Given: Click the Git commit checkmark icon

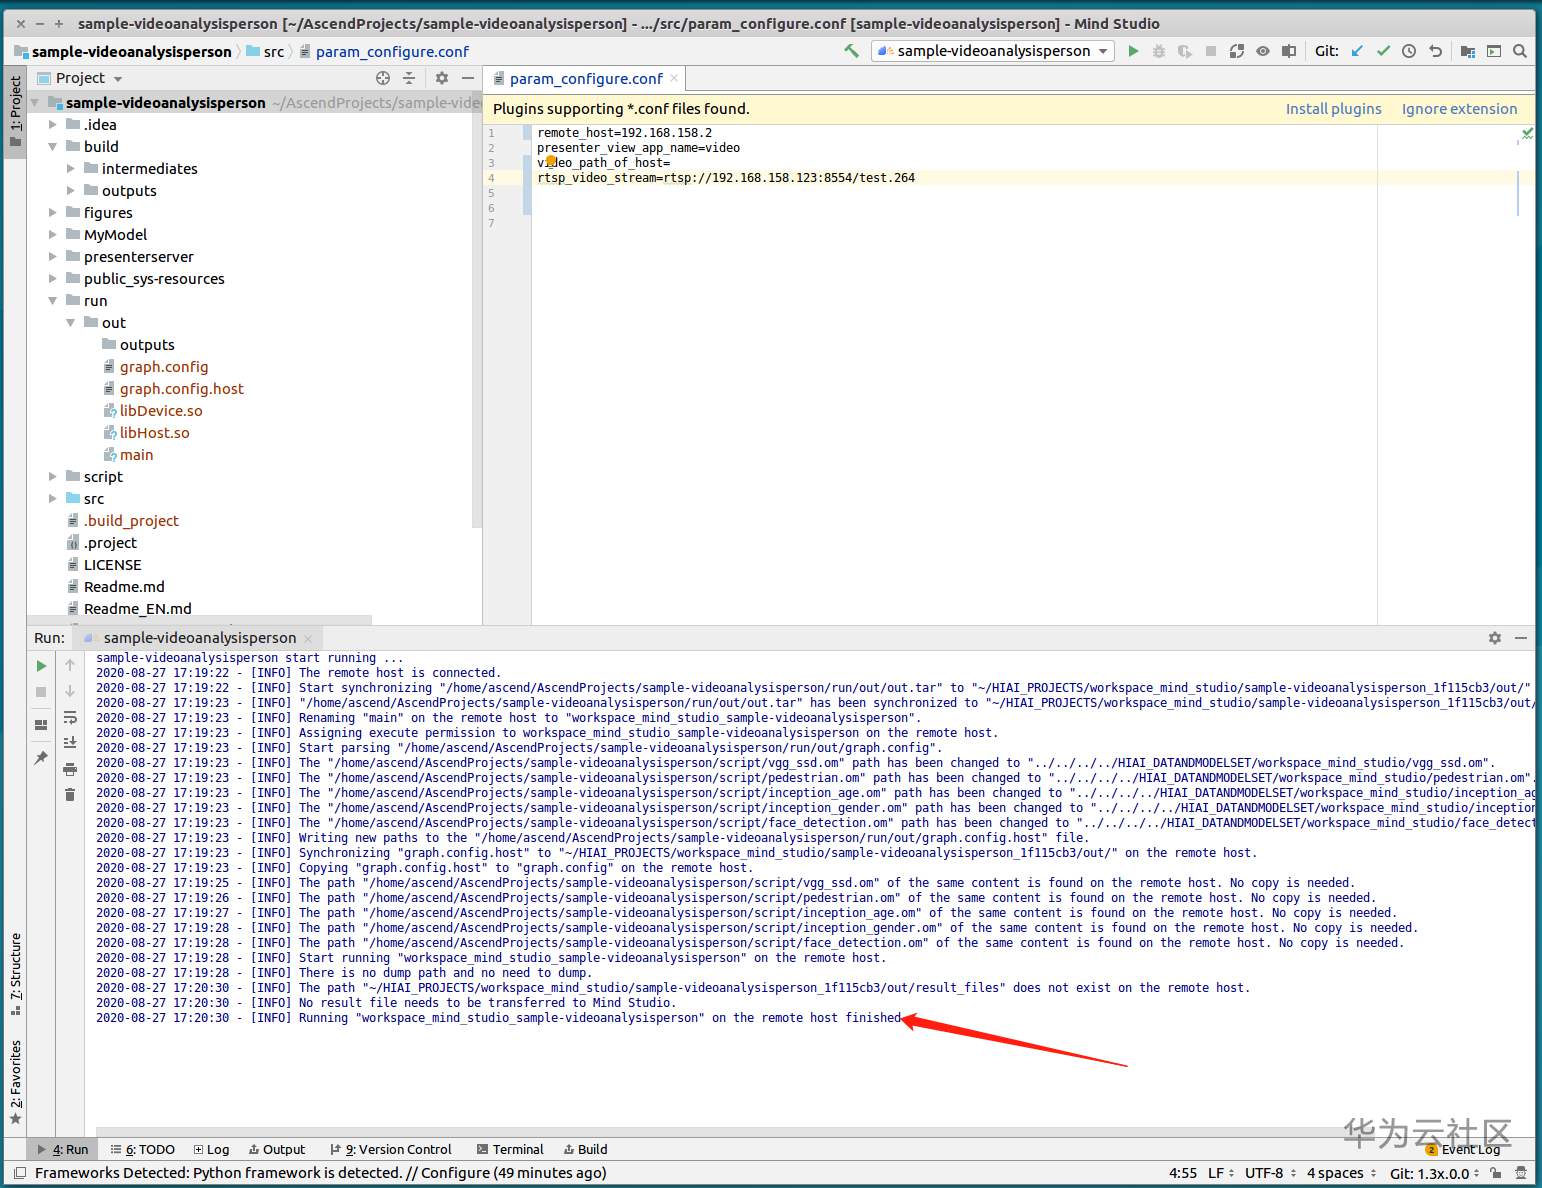Looking at the screenshot, I should coord(1383,51).
